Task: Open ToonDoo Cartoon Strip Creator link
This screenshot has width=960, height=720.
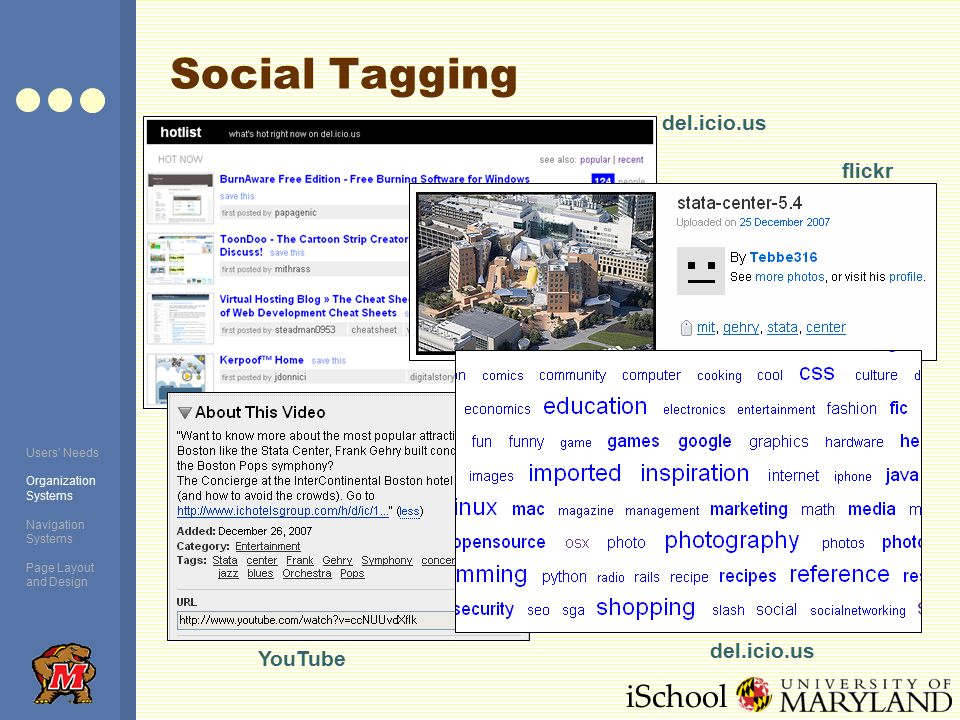Action: click(313, 245)
